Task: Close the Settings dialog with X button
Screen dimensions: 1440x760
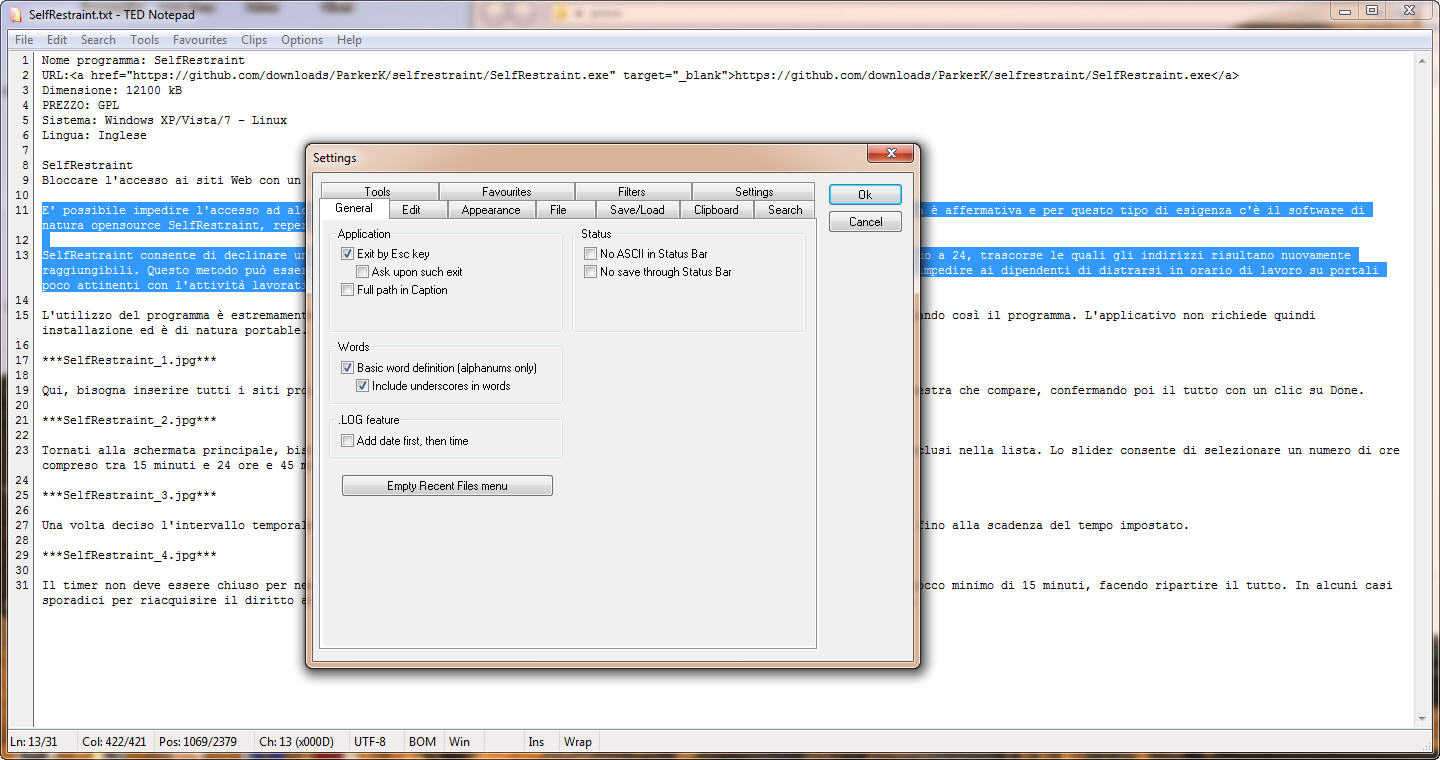Action: [889, 154]
